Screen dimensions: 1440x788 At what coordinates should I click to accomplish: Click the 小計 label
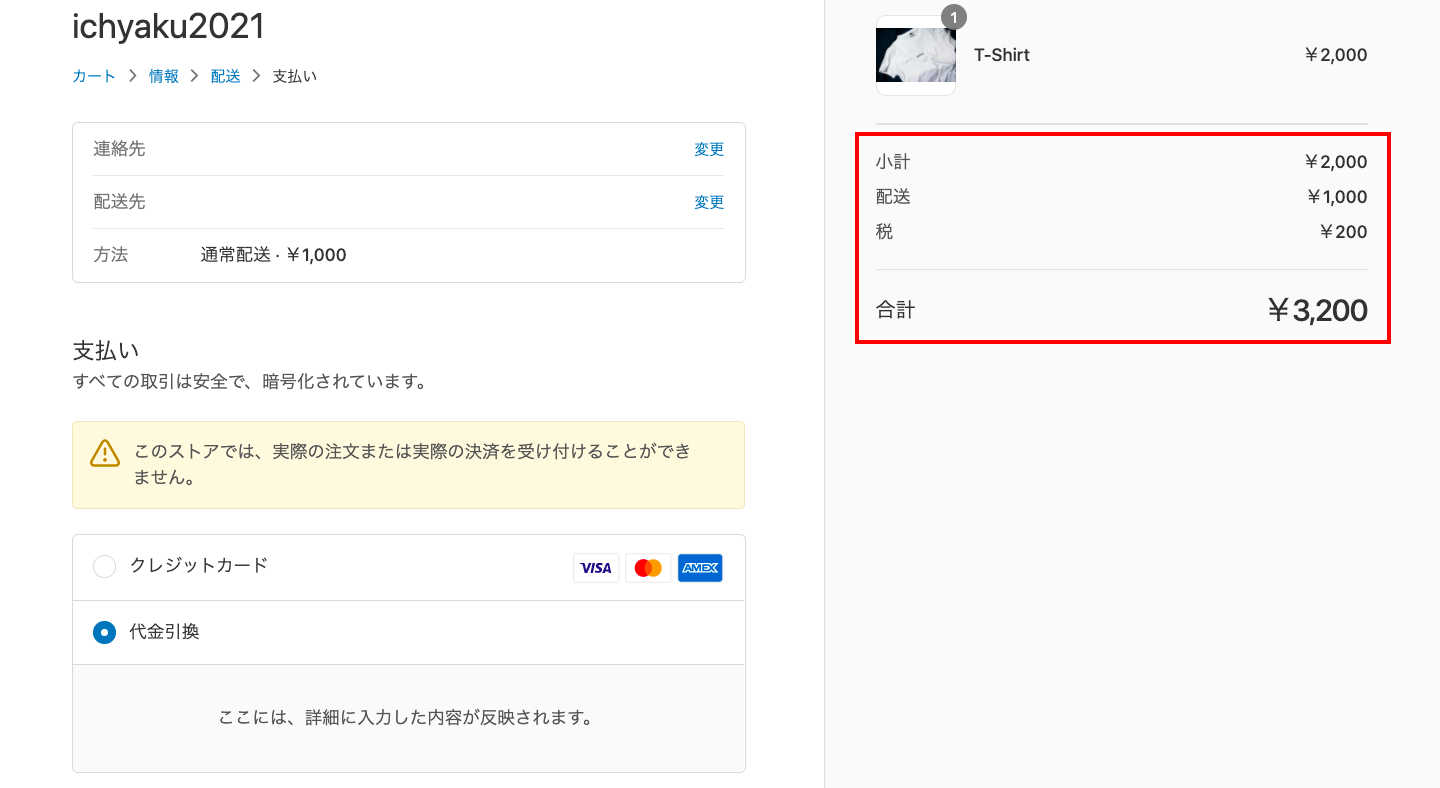[893, 162]
